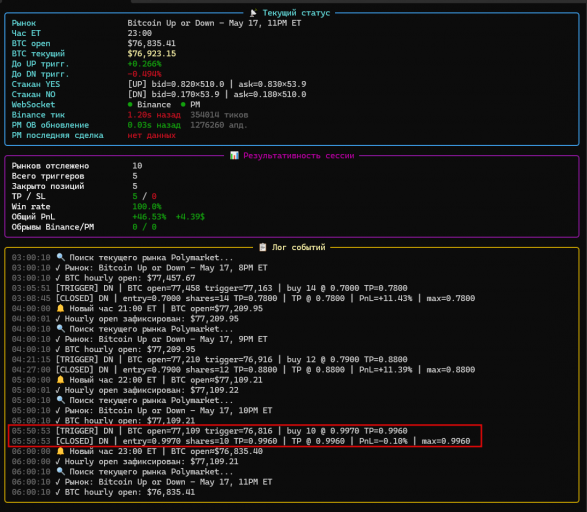Click the red нет данных last trade status
This screenshot has width=587, height=512.
pyautogui.click(x=151, y=135)
